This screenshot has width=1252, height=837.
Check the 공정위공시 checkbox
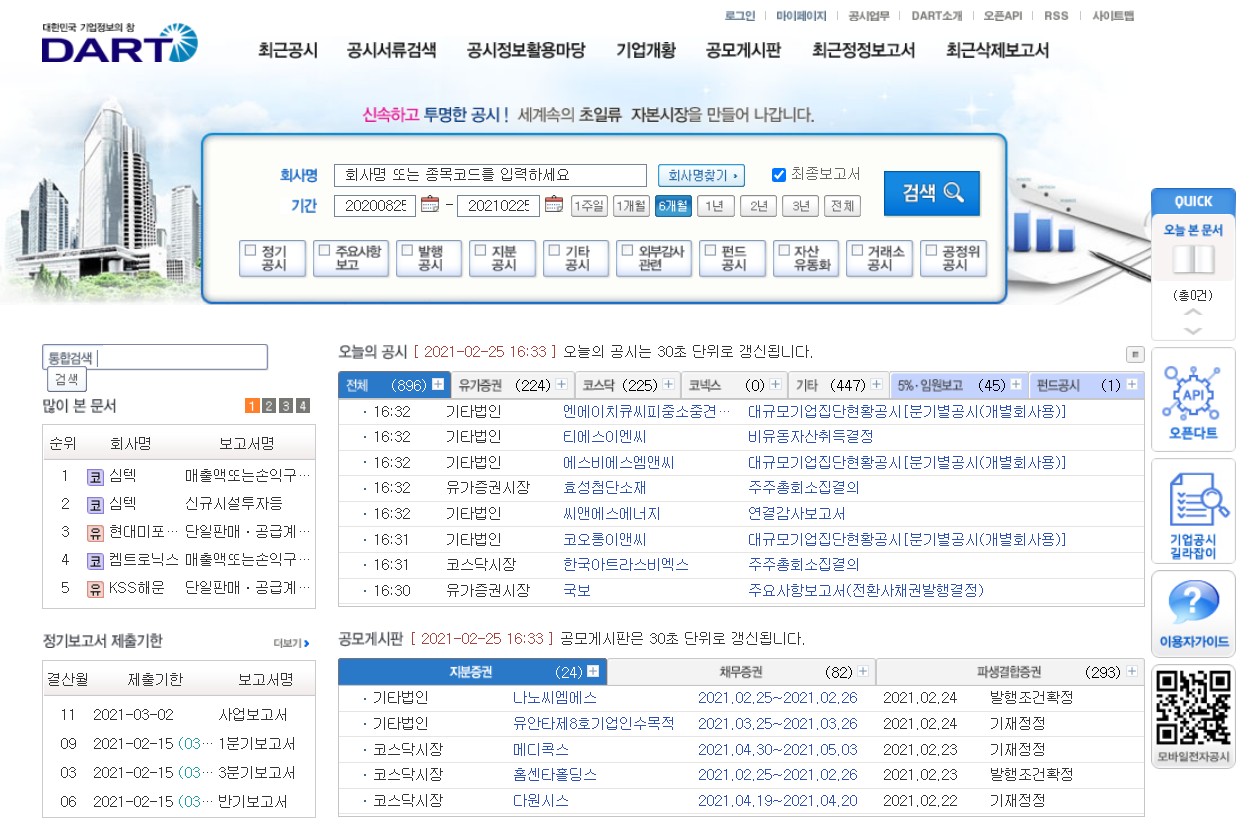931,251
